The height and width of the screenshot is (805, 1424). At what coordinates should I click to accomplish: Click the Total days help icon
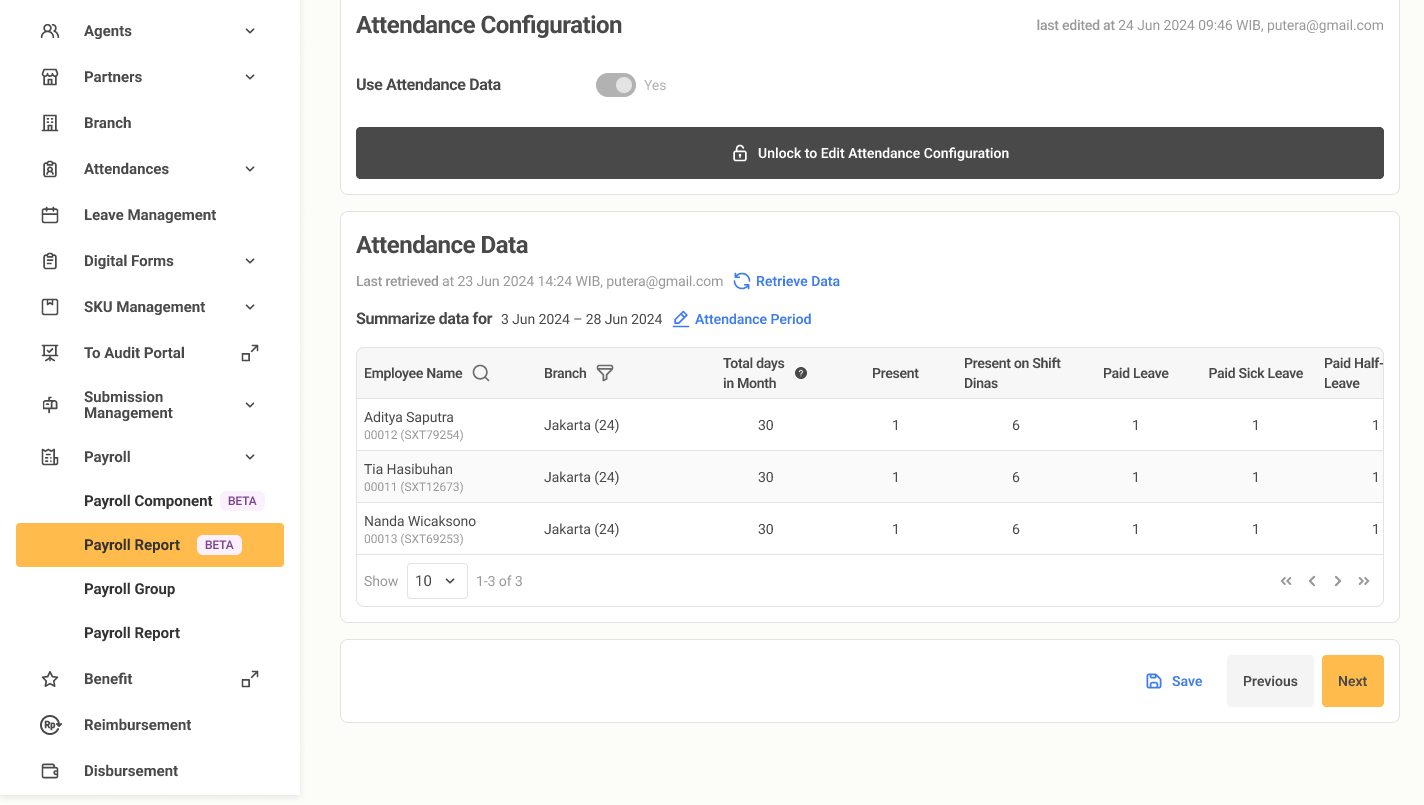801,373
